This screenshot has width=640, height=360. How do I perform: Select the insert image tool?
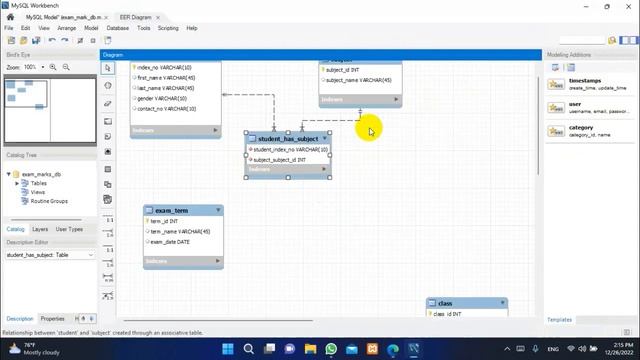pos(108,151)
